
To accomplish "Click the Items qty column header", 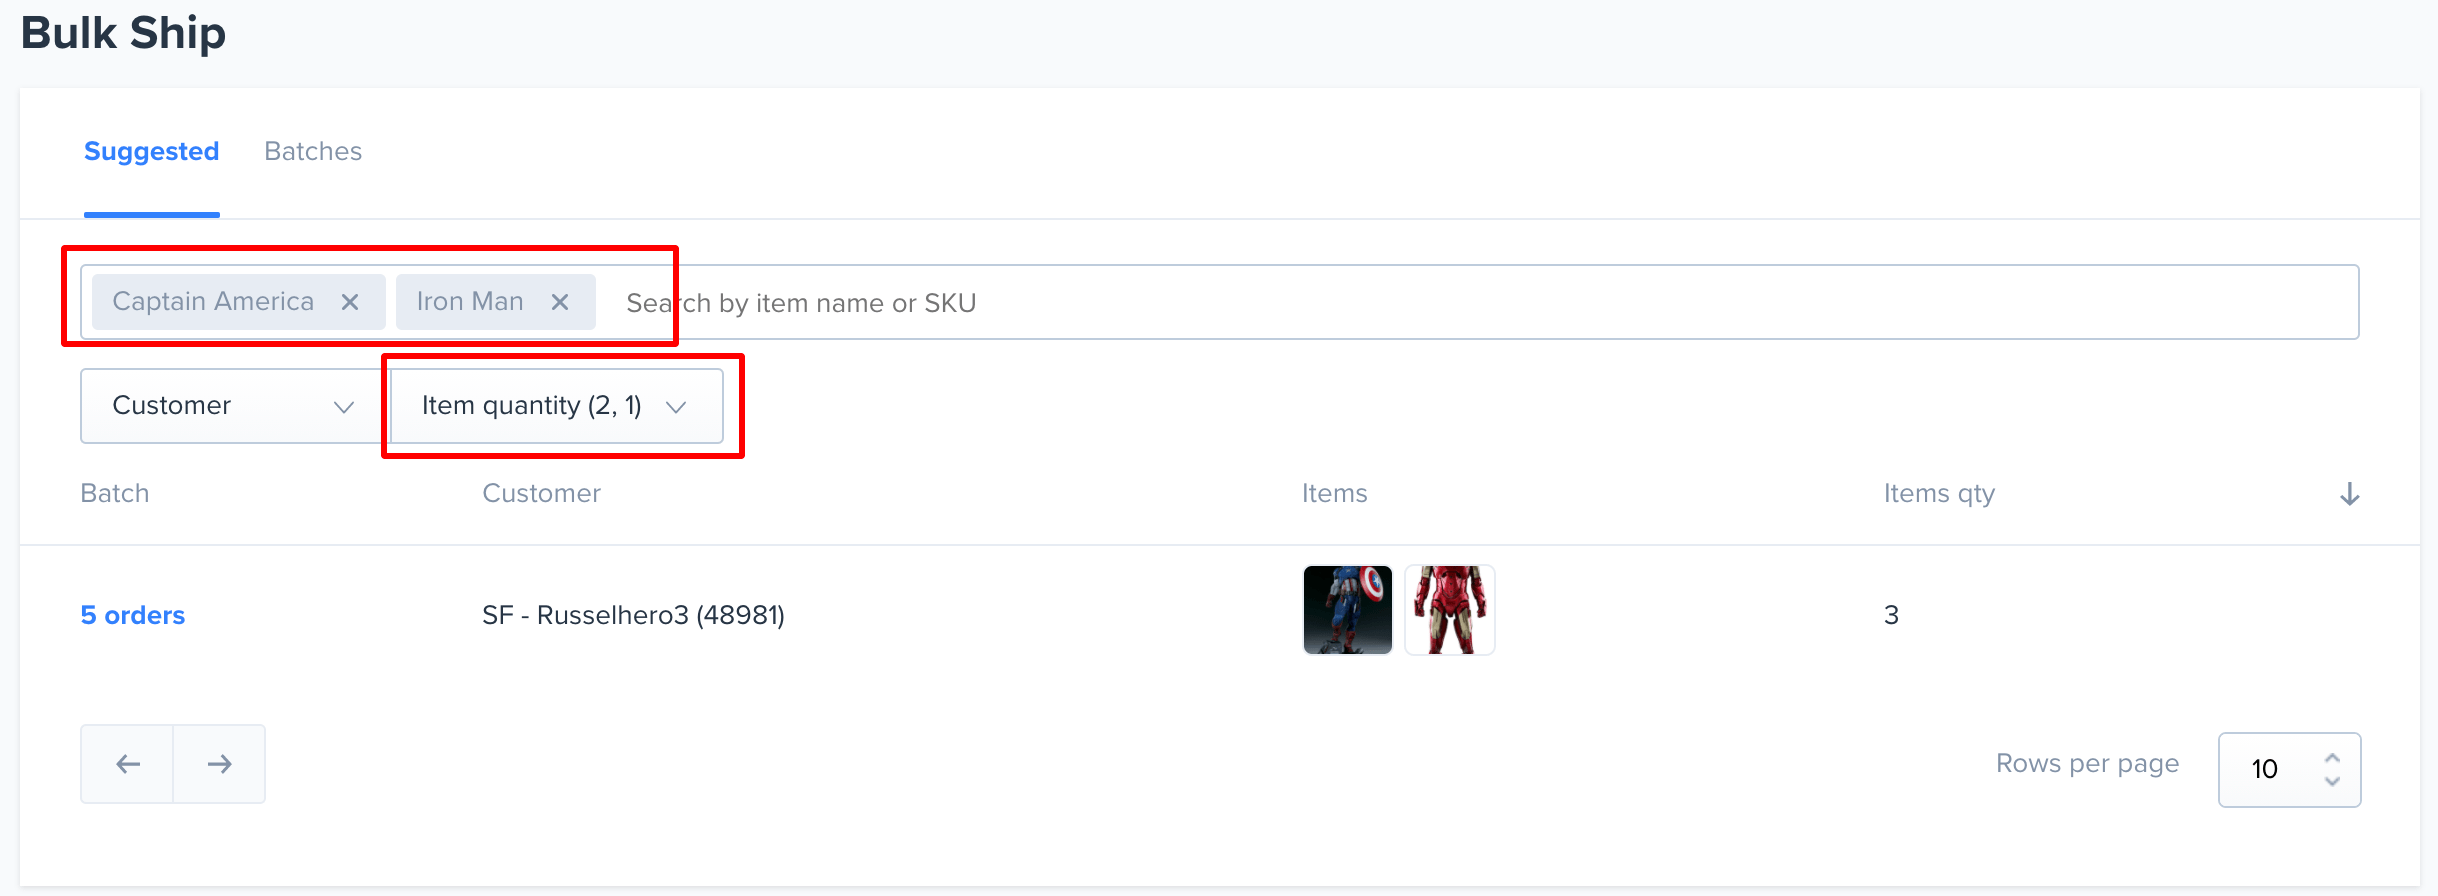I will coord(1938,494).
